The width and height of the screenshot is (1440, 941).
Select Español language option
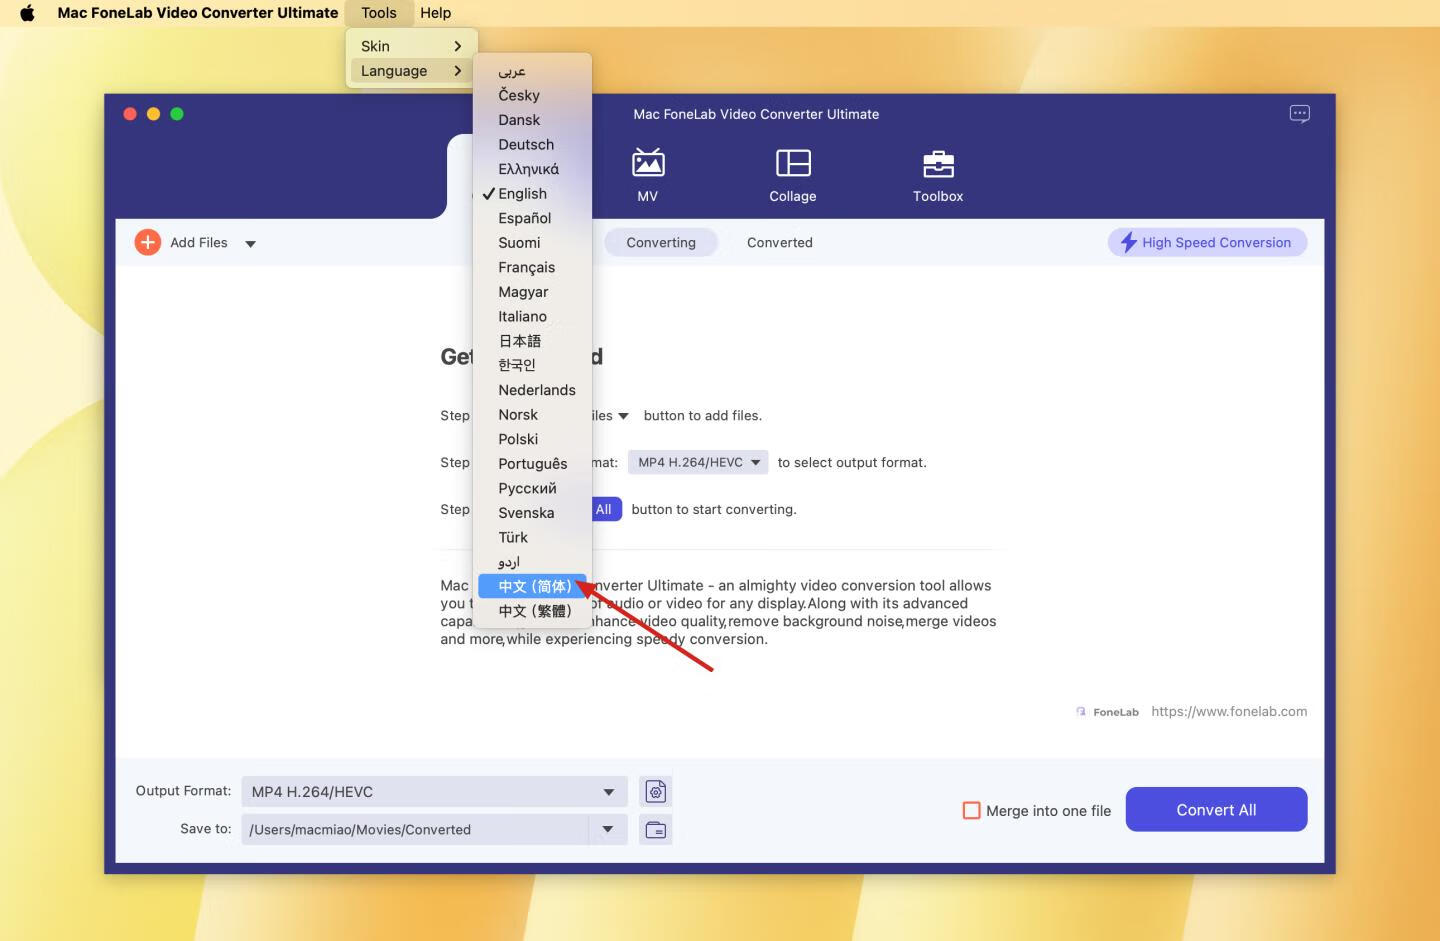[532, 218]
